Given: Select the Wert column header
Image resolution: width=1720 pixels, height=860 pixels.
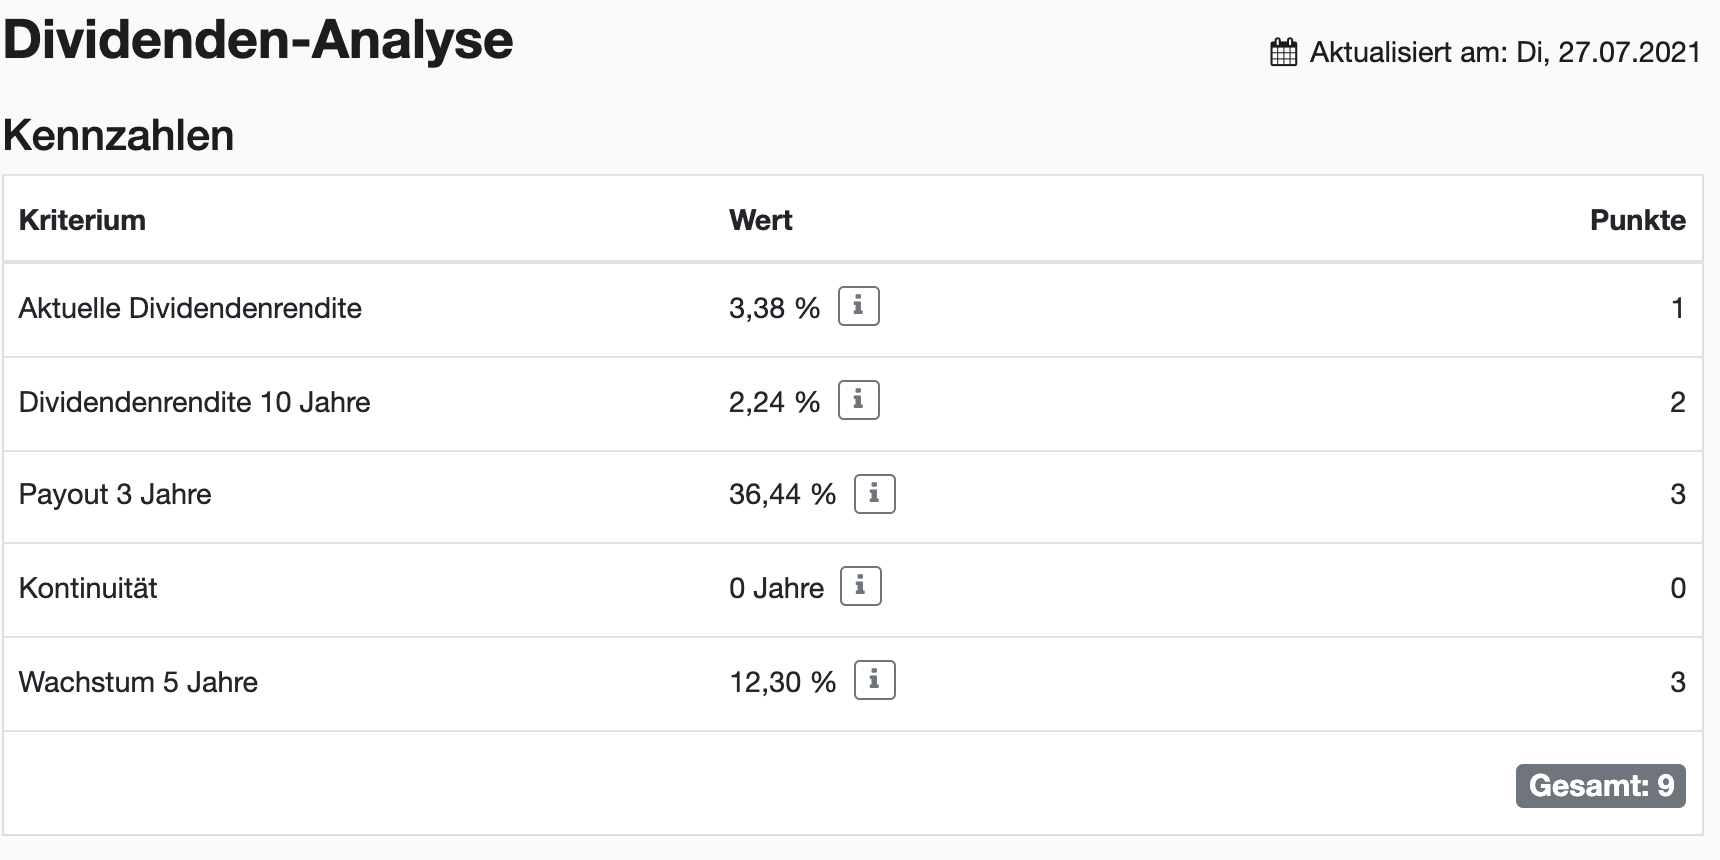Looking at the screenshot, I should pos(760,220).
